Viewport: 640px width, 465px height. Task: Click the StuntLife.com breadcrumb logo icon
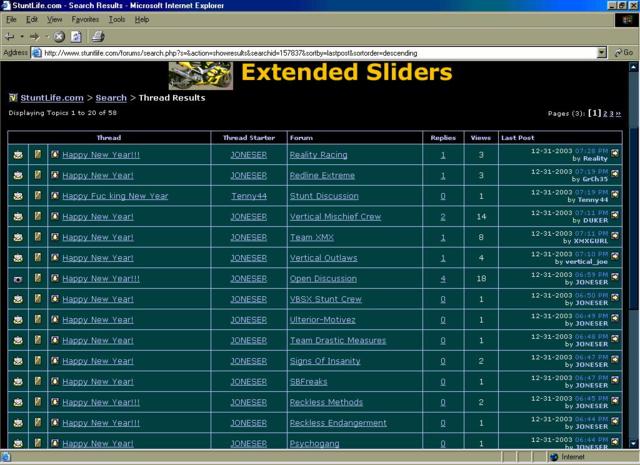point(13,98)
